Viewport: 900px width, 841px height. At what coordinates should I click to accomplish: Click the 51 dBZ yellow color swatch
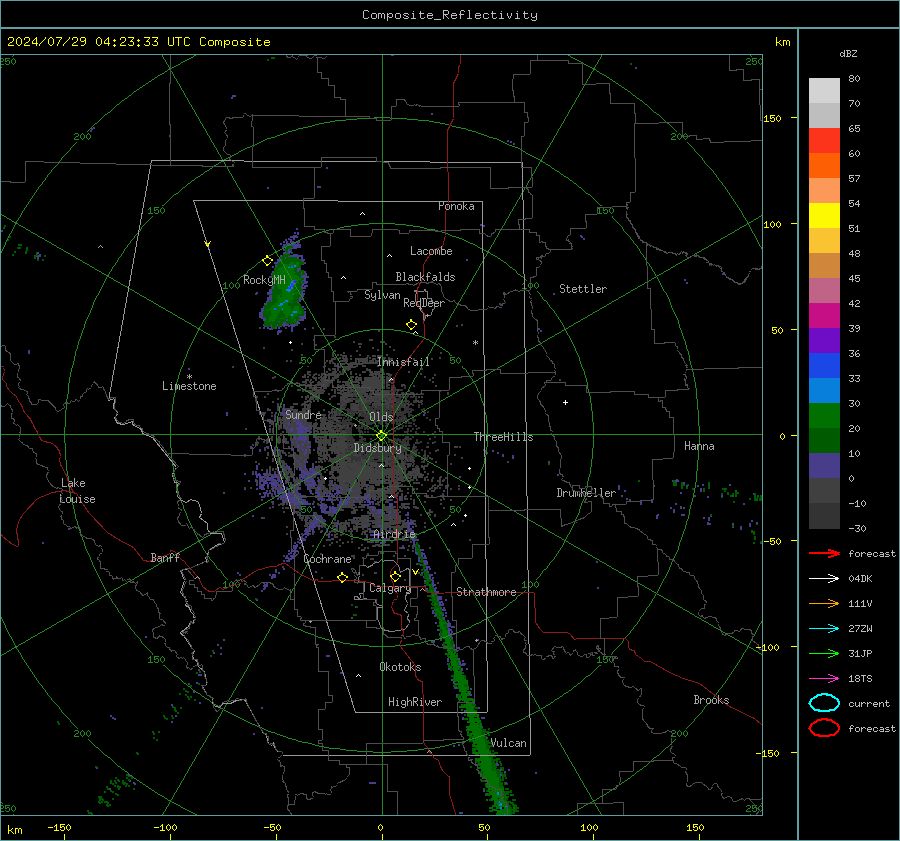(824, 215)
